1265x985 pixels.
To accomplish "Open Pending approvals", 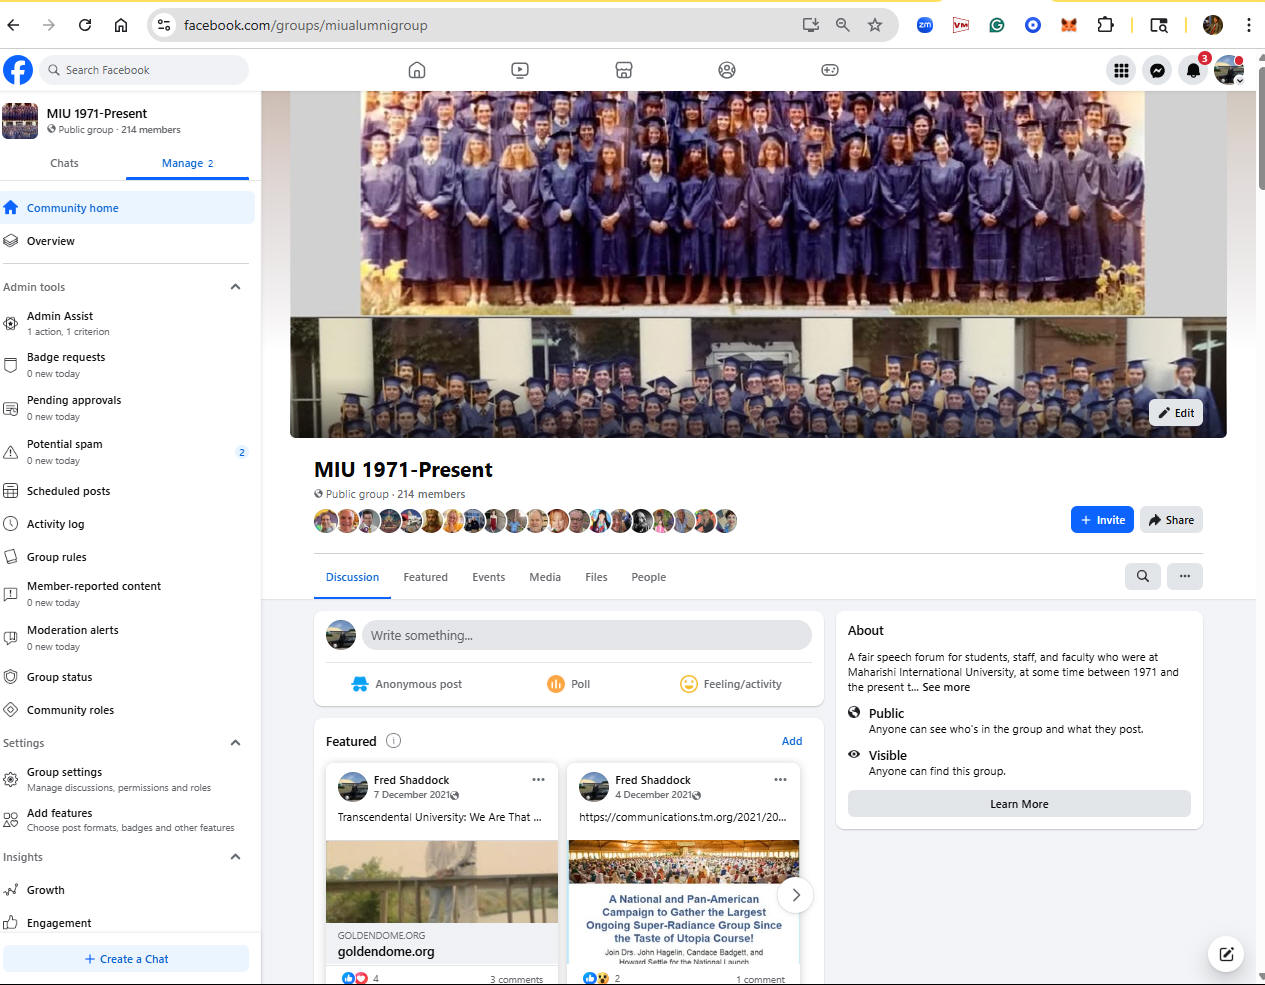I will (127, 408).
